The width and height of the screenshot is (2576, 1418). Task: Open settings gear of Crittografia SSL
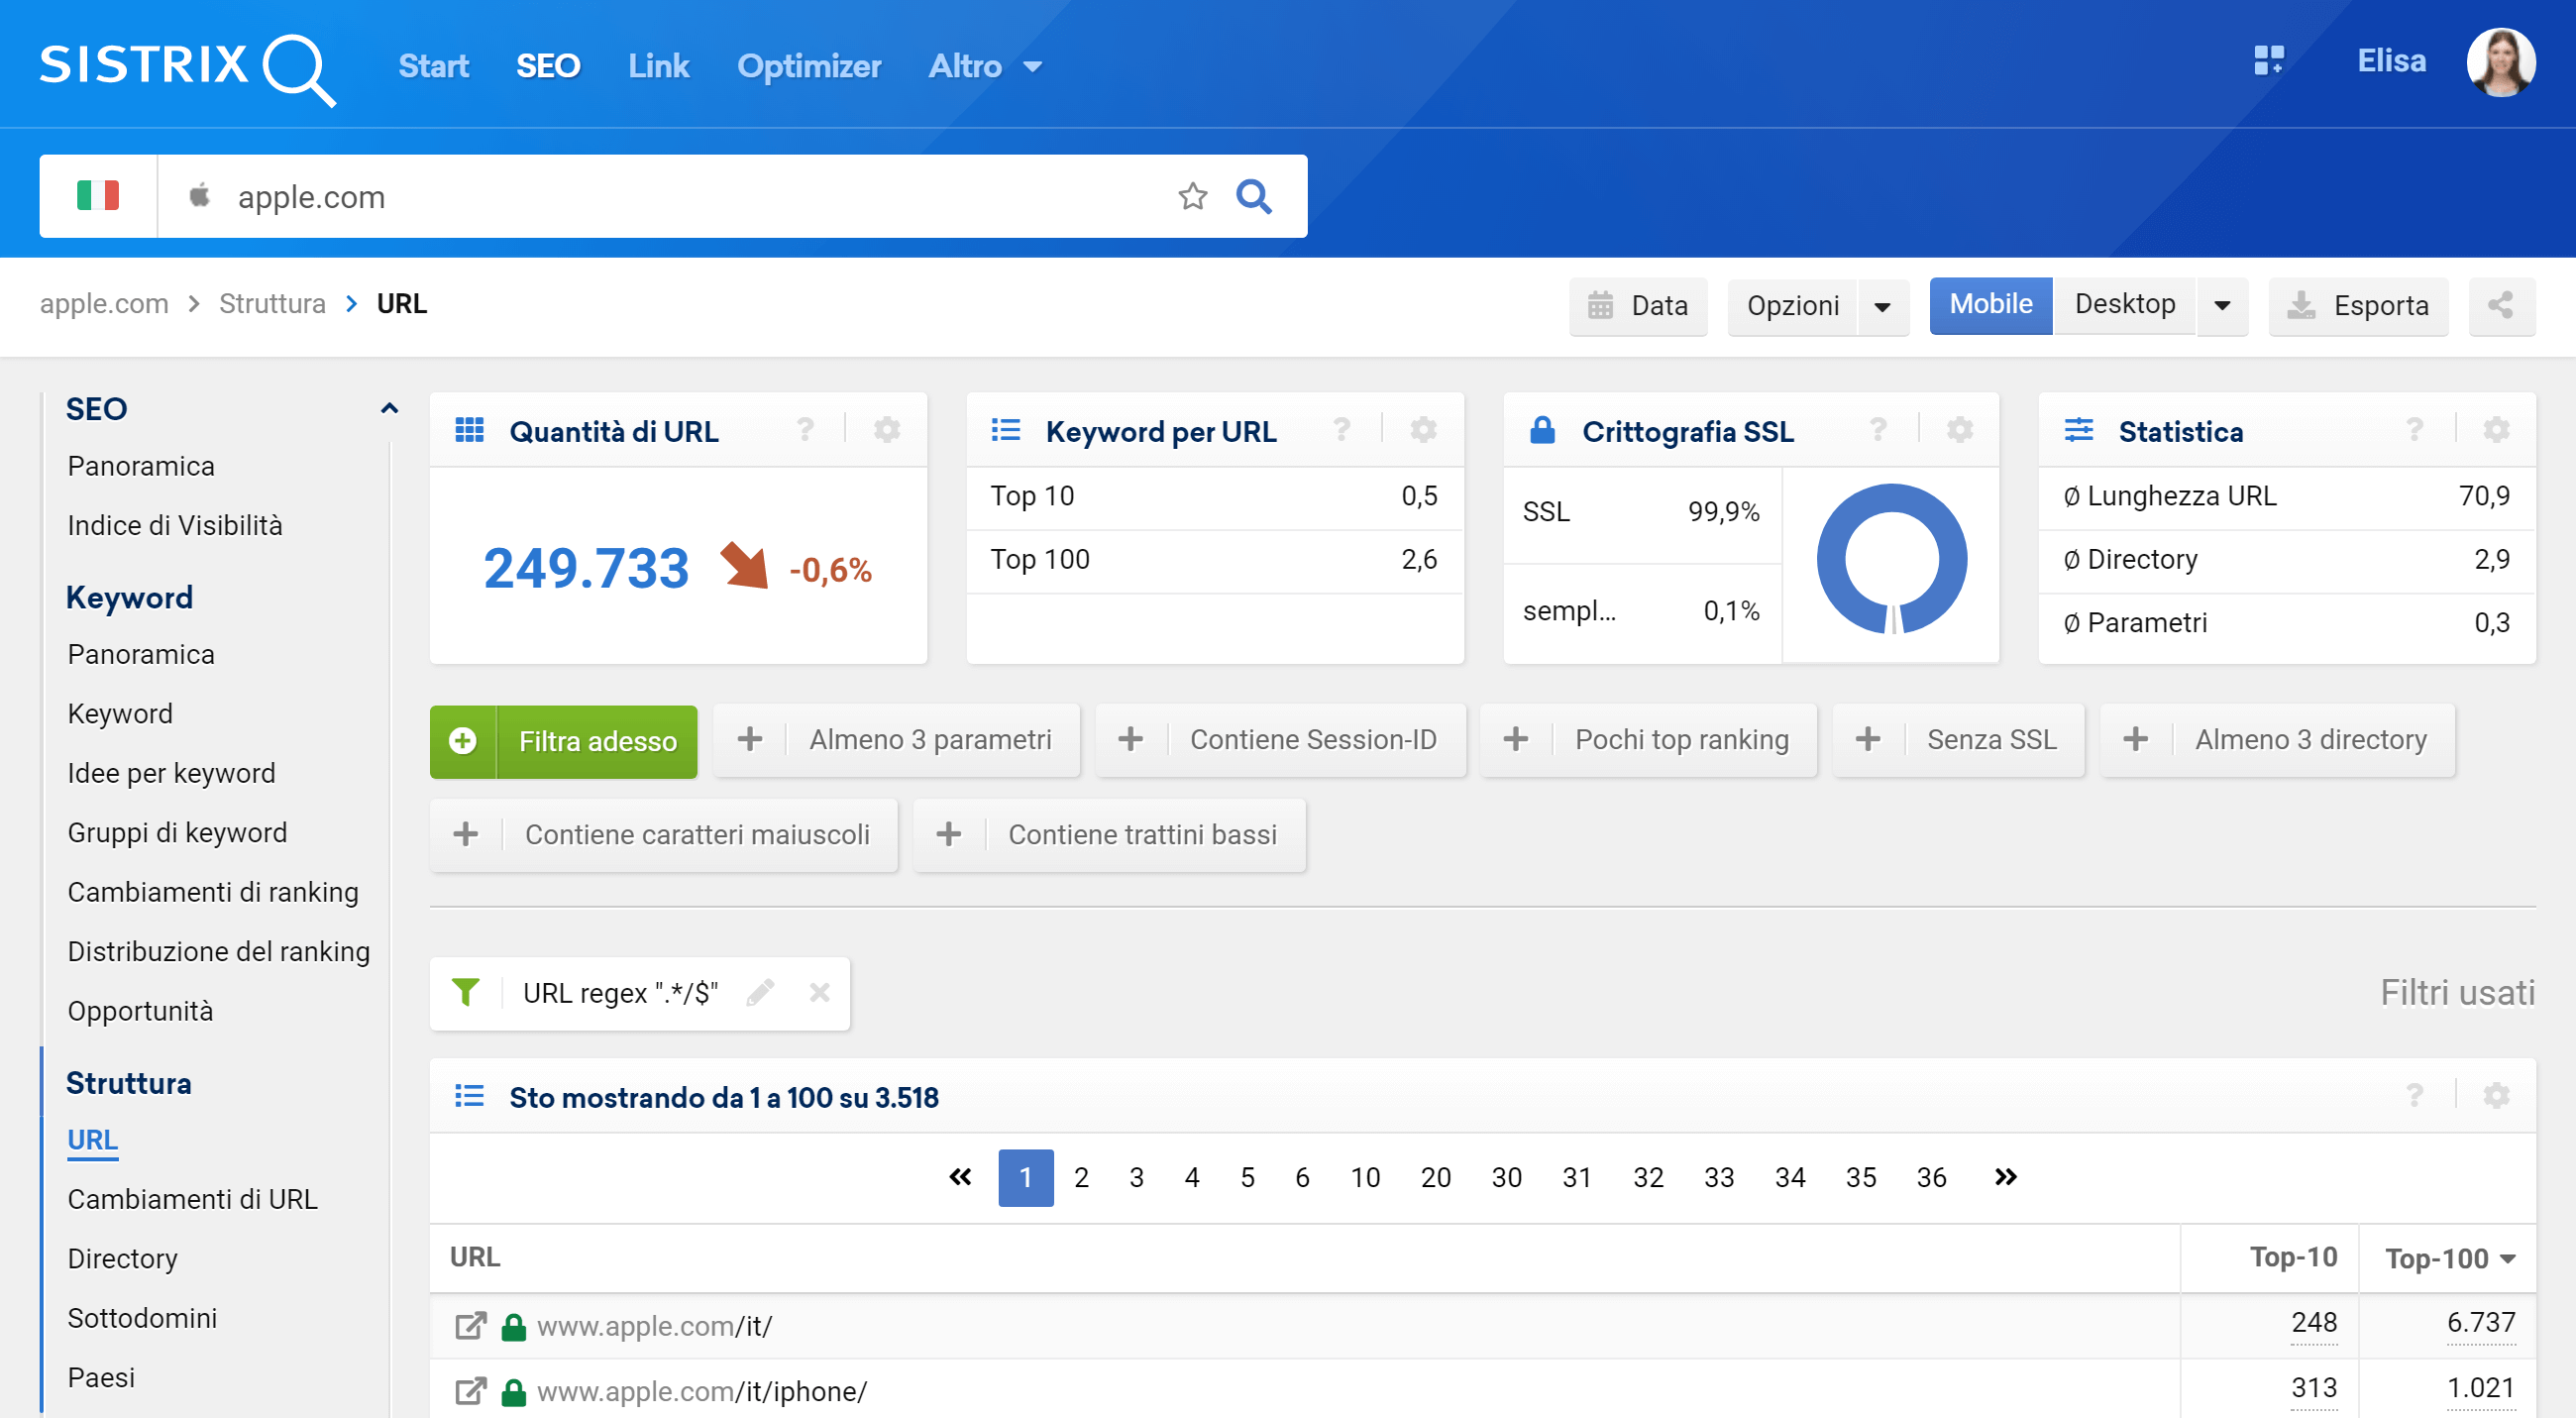coord(1960,431)
